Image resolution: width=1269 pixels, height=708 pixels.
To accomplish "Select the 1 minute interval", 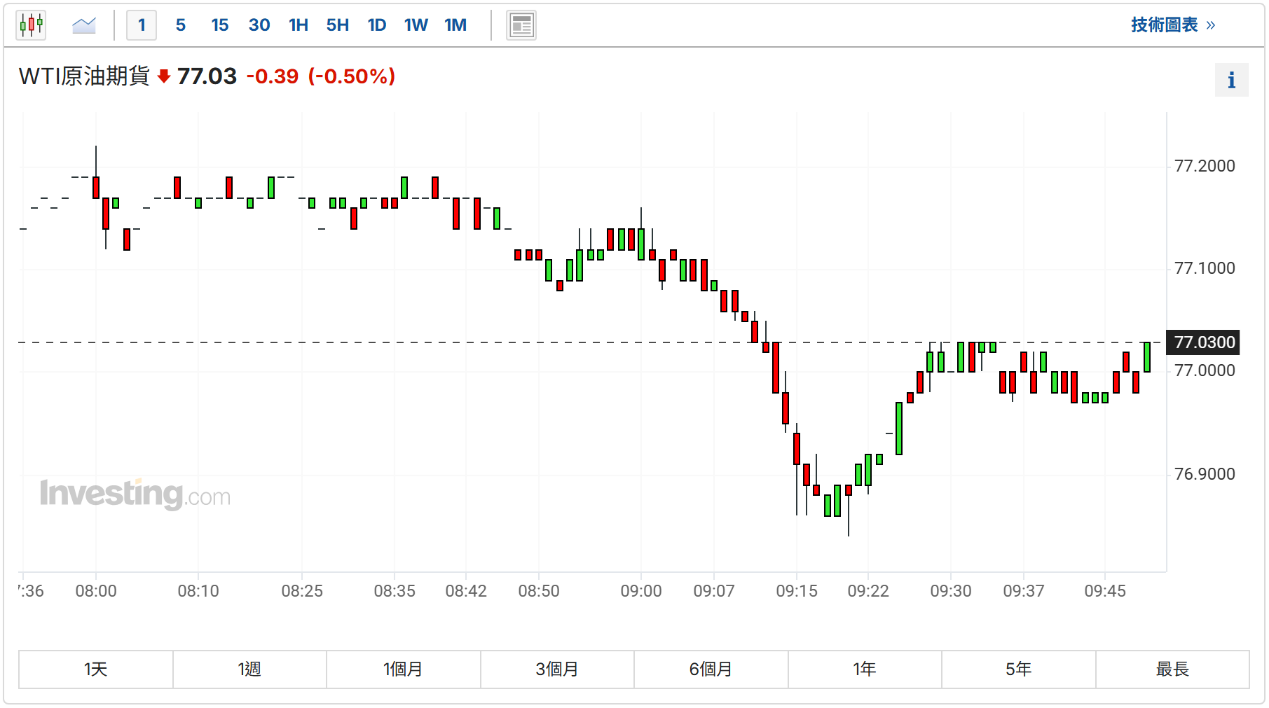I will point(142,25).
